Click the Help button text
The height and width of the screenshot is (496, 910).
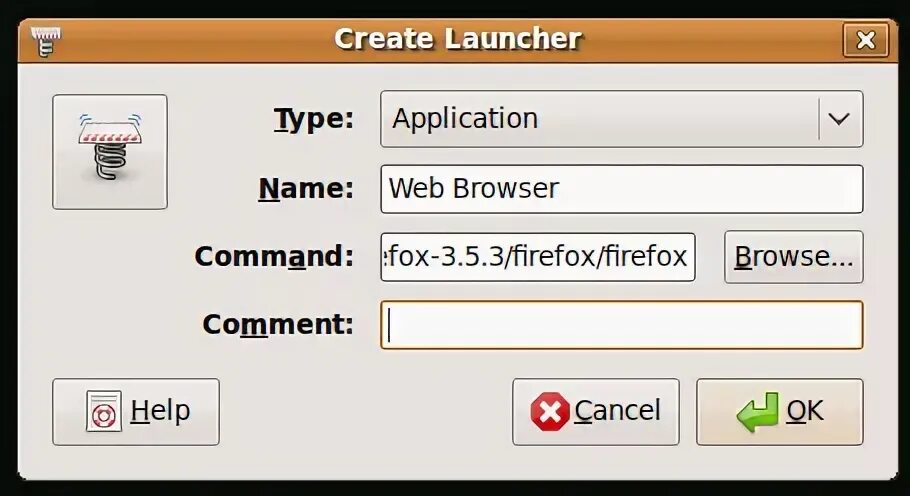(x=160, y=411)
